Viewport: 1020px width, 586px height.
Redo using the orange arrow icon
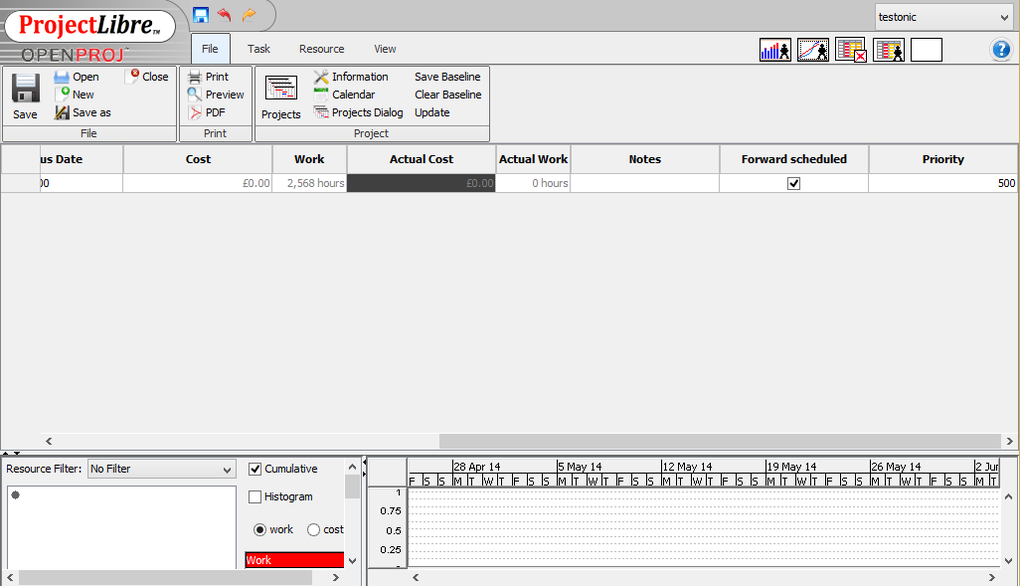[248, 15]
